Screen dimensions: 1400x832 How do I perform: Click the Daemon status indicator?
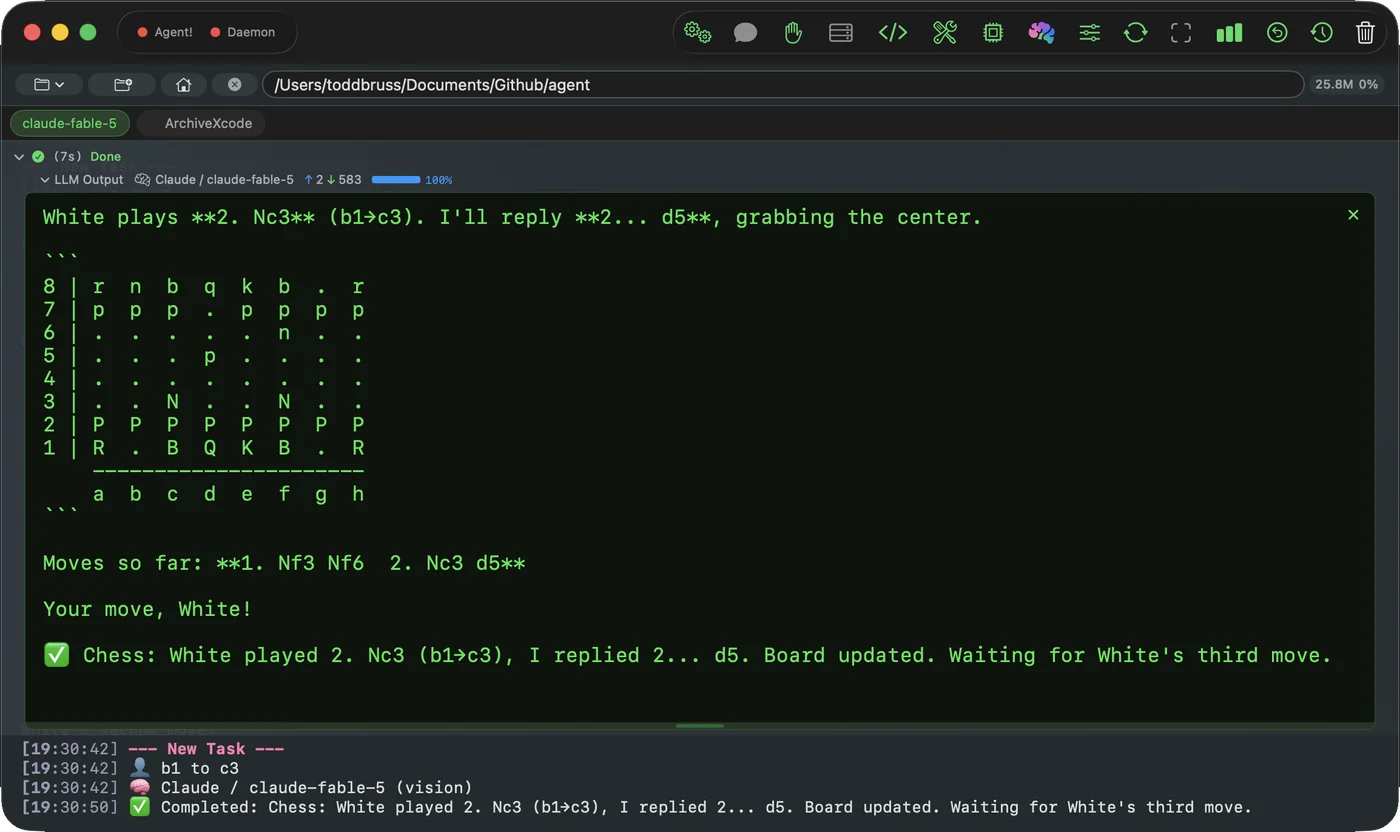tap(243, 32)
